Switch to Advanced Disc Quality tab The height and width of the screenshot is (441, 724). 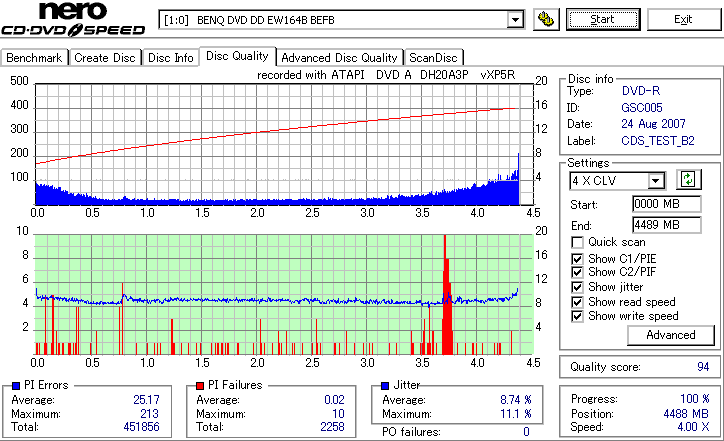pyautogui.click(x=339, y=58)
